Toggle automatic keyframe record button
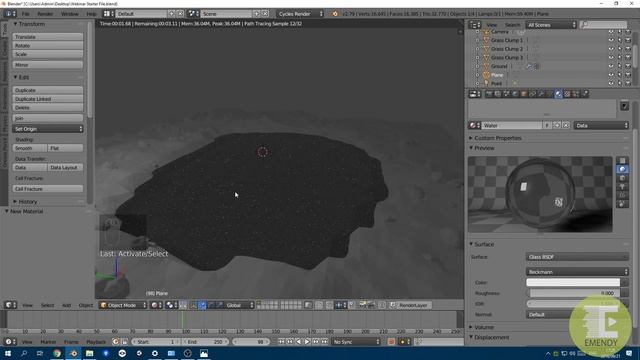 tap(391, 342)
